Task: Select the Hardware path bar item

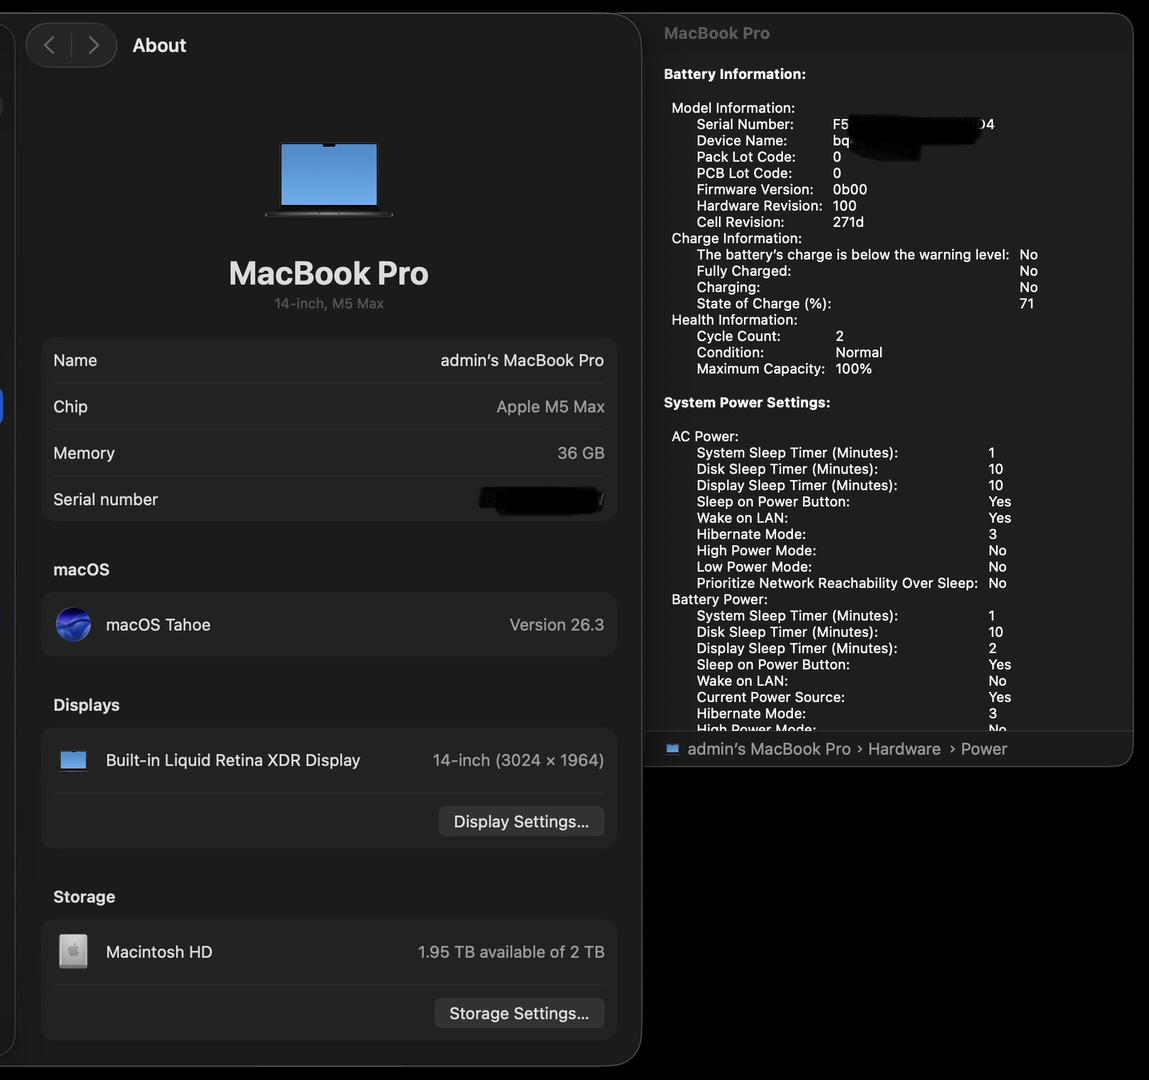Action: pyautogui.click(x=904, y=749)
